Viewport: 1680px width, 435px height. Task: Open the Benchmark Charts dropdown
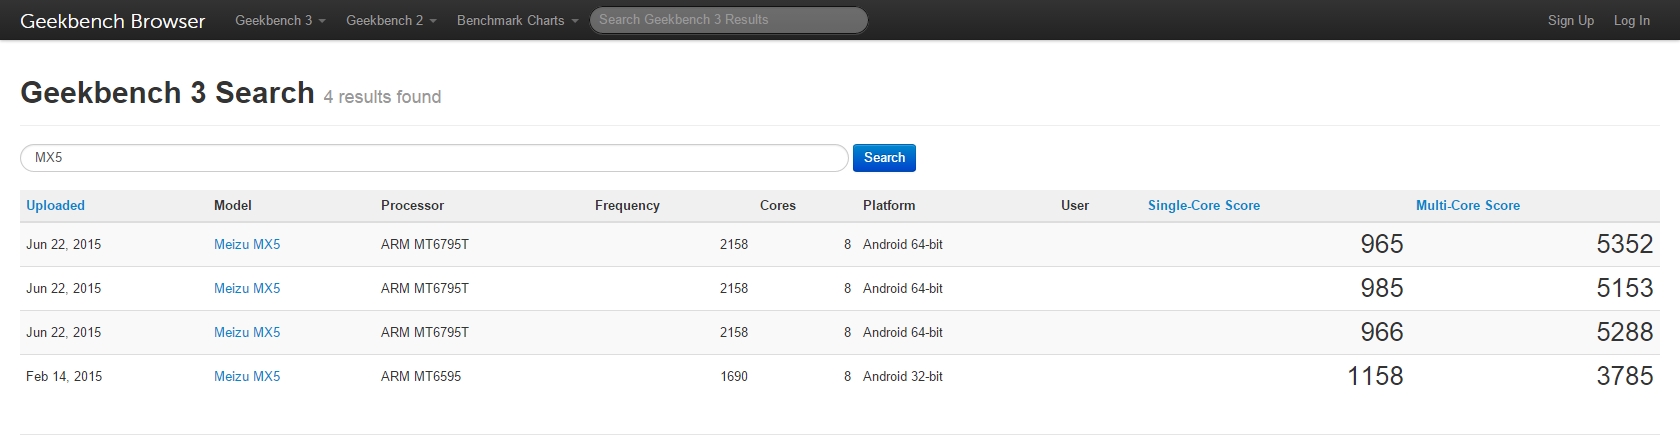[517, 20]
